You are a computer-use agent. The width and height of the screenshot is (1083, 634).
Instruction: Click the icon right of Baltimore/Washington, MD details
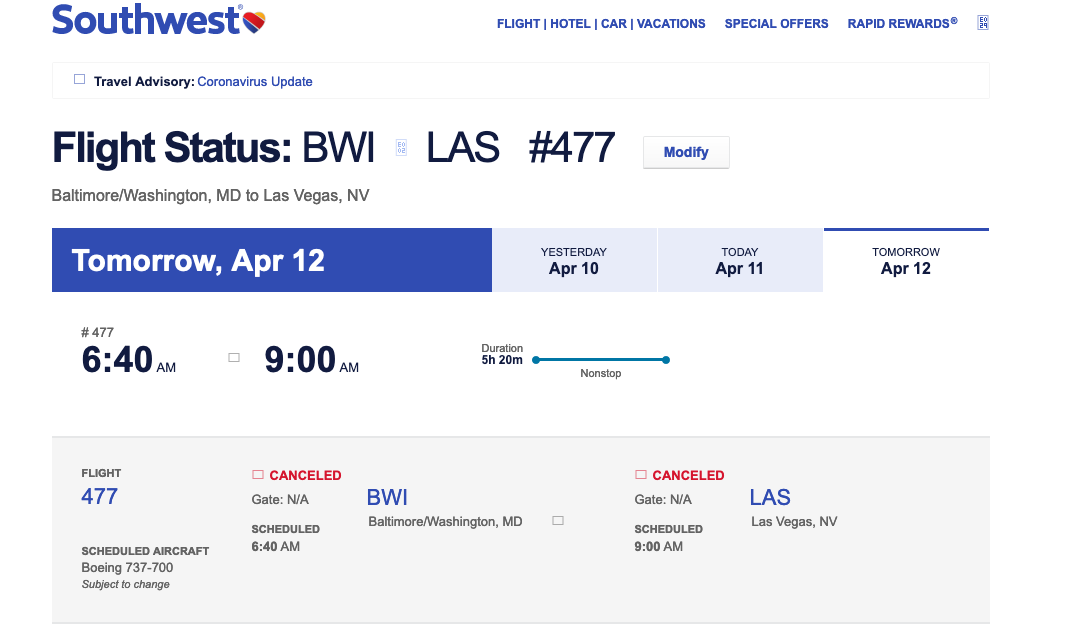[558, 521]
